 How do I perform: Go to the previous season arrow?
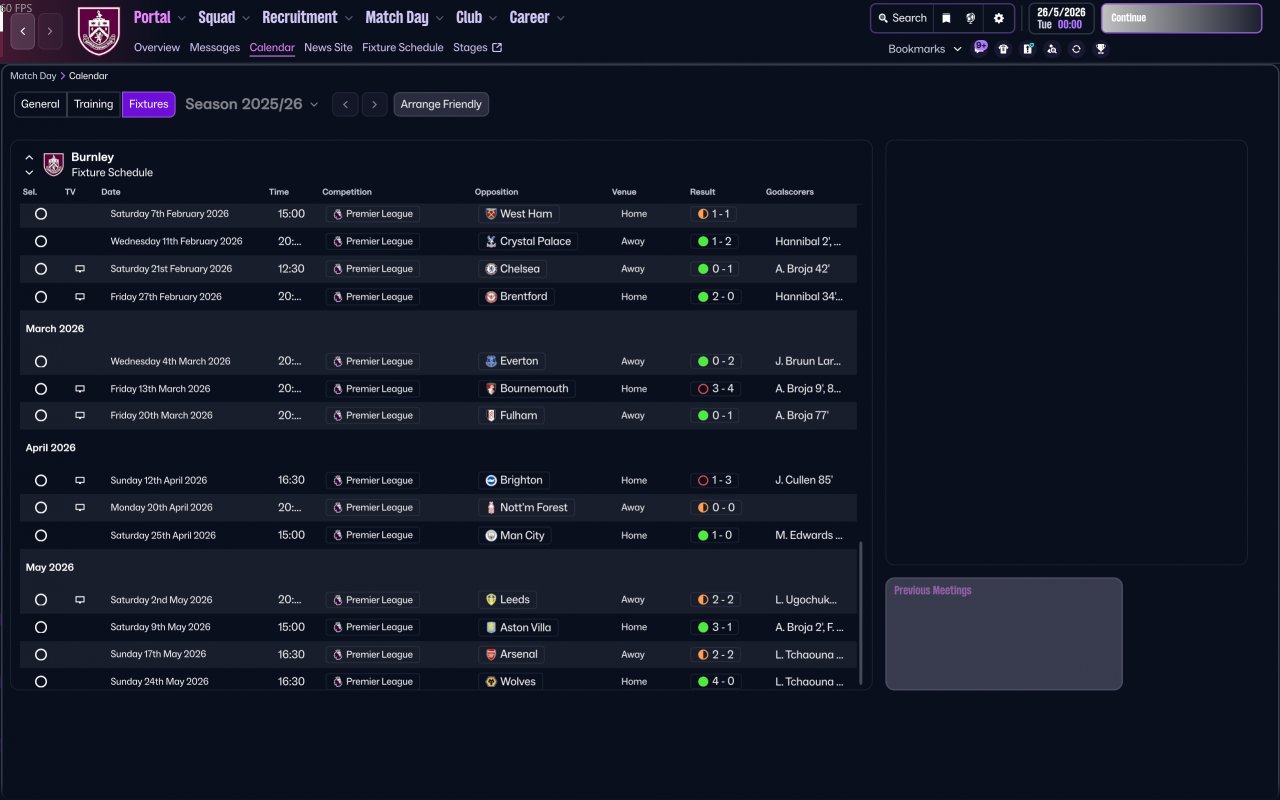(x=345, y=104)
